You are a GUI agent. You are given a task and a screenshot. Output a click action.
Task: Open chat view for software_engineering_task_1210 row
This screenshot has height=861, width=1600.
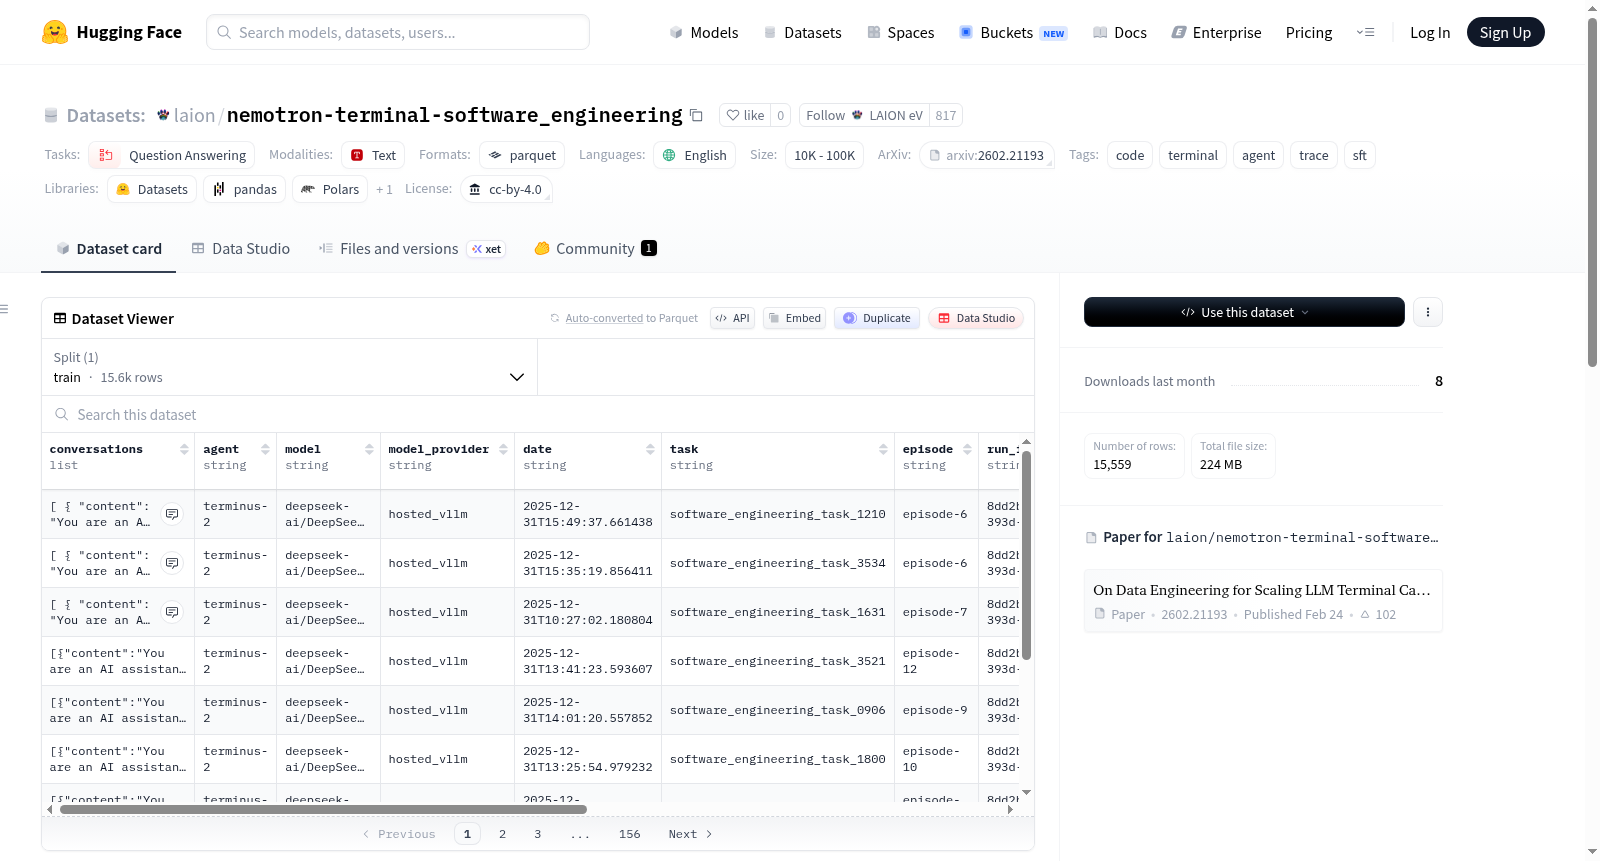click(172, 514)
